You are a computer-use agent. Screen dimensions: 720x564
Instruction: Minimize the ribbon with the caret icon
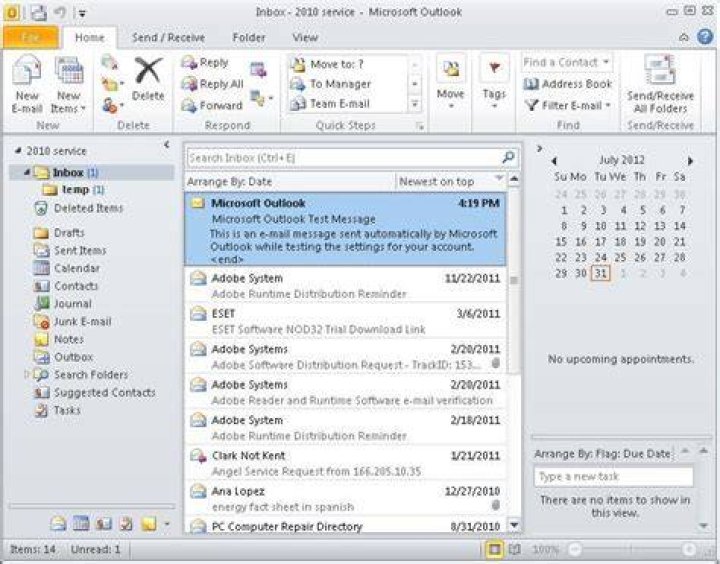click(x=684, y=38)
